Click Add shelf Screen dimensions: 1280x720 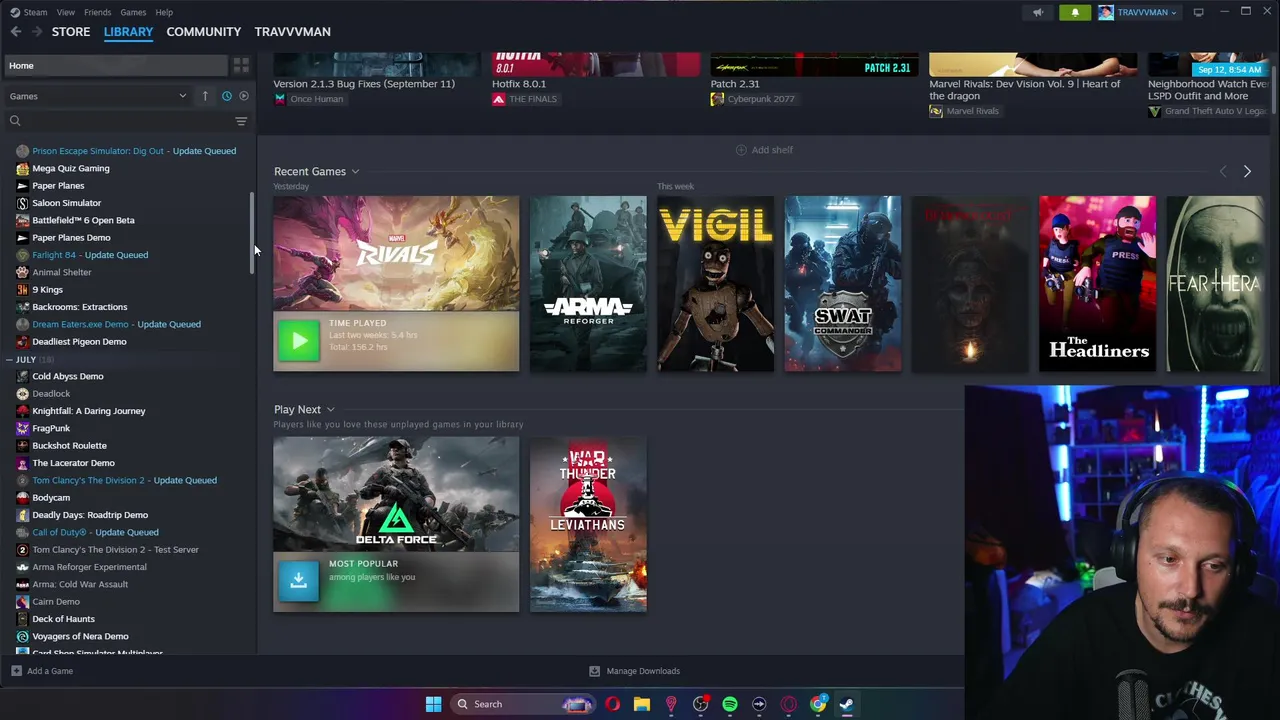pyautogui.click(x=765, y=150)
